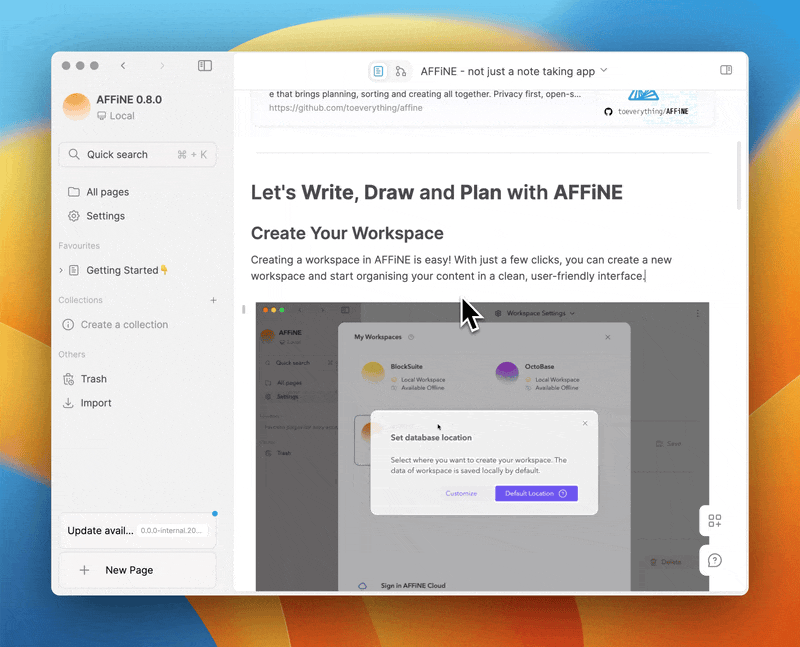
Task: Expand the Getting Started page tree
Action: point(61,270)
